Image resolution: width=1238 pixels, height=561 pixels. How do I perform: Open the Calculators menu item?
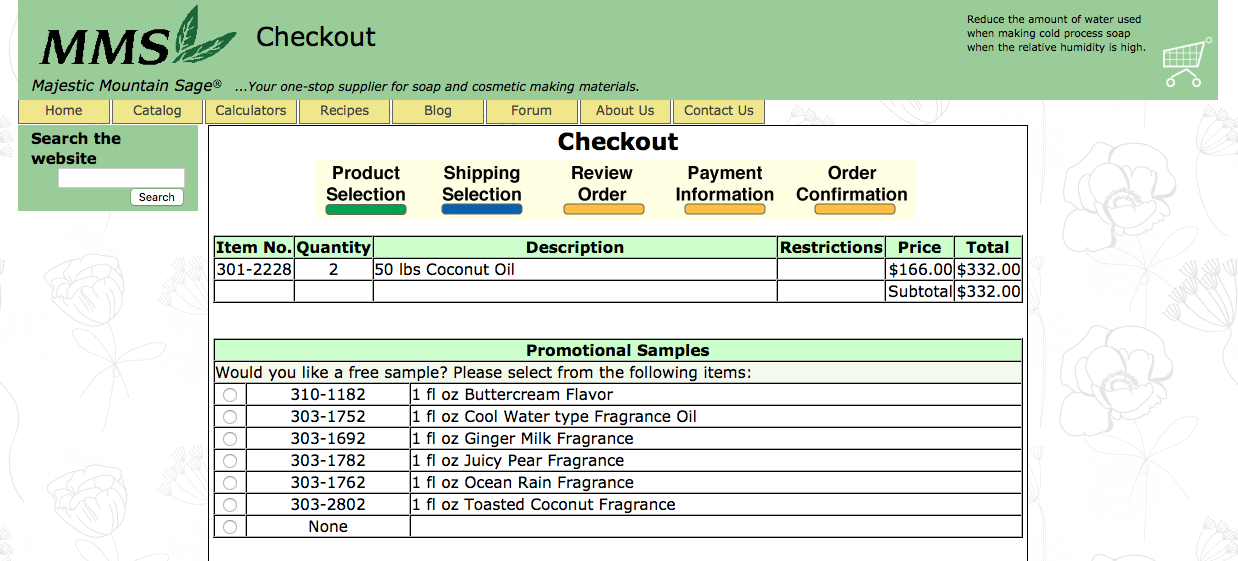click(x=251, y=111)
